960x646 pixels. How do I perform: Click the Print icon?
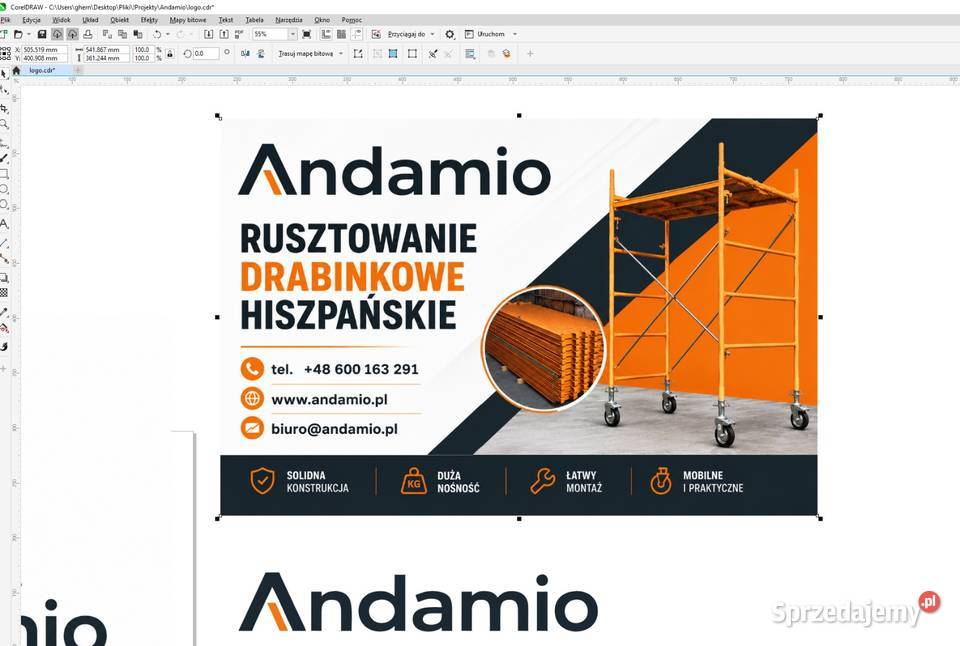coord(88,34)
